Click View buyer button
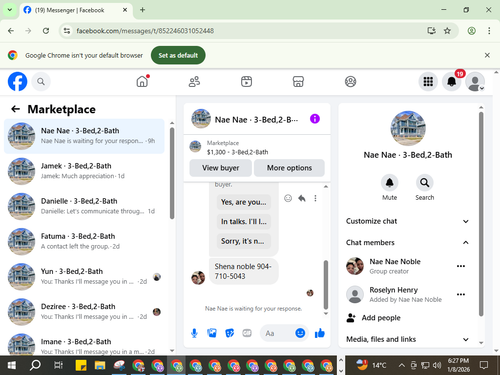Screen dimensions: 500x375 (220, 168)
